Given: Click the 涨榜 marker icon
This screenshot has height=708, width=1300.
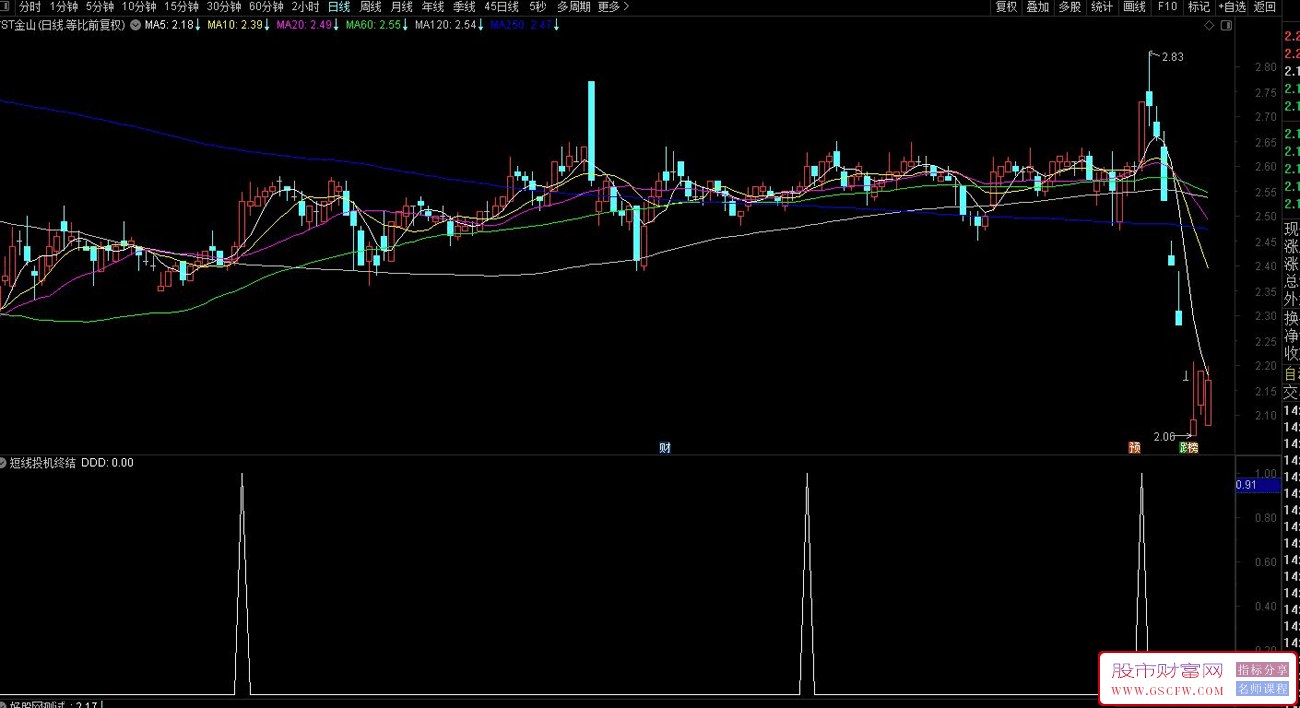Looking at the screenshot, I should point(1188,447).
